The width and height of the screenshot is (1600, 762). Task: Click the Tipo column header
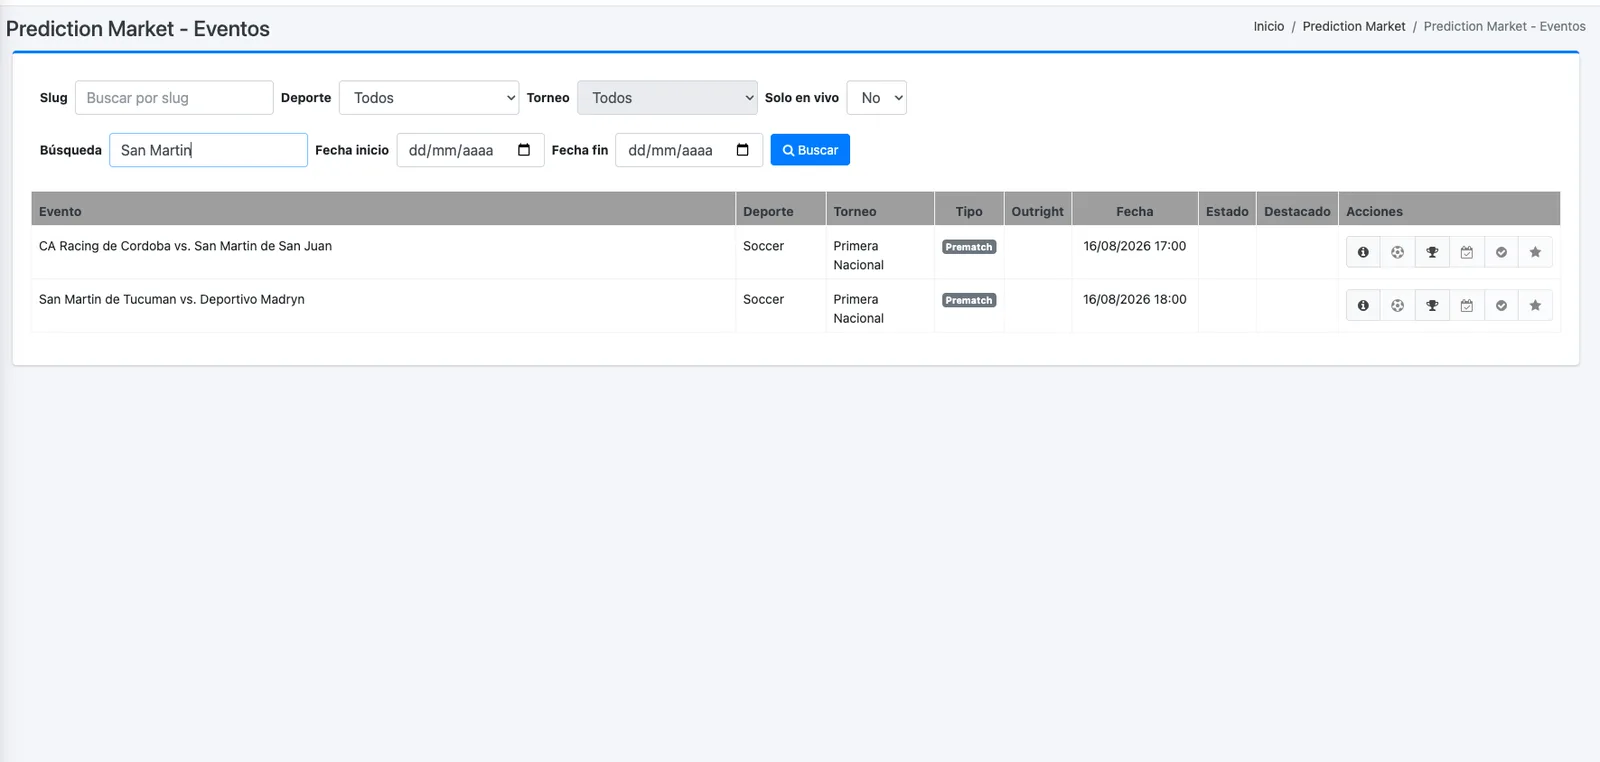[x=969, y=211]
